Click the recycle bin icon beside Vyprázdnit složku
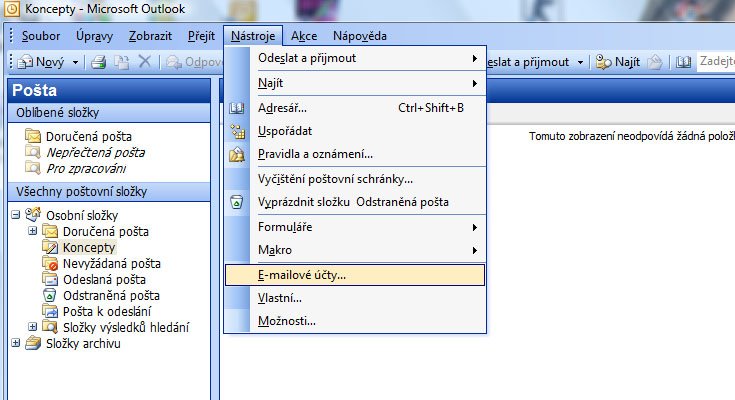The width and height of the screenshot is (735, 400). 237,202
